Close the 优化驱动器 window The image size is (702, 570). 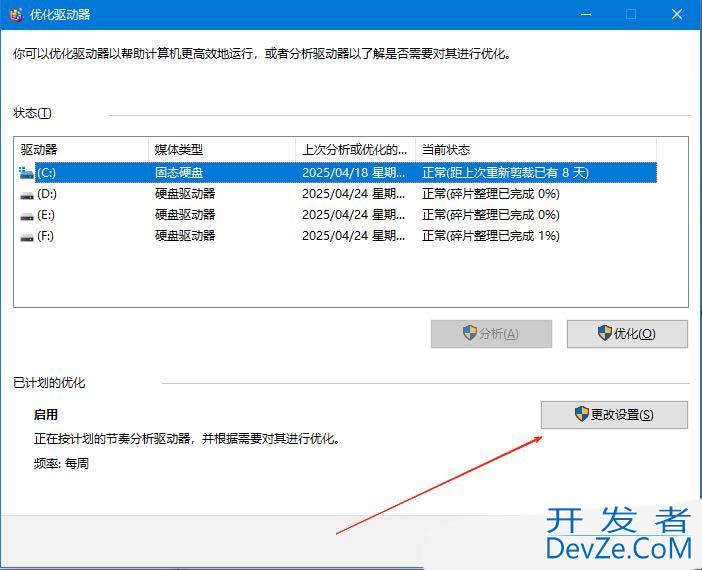677,14
